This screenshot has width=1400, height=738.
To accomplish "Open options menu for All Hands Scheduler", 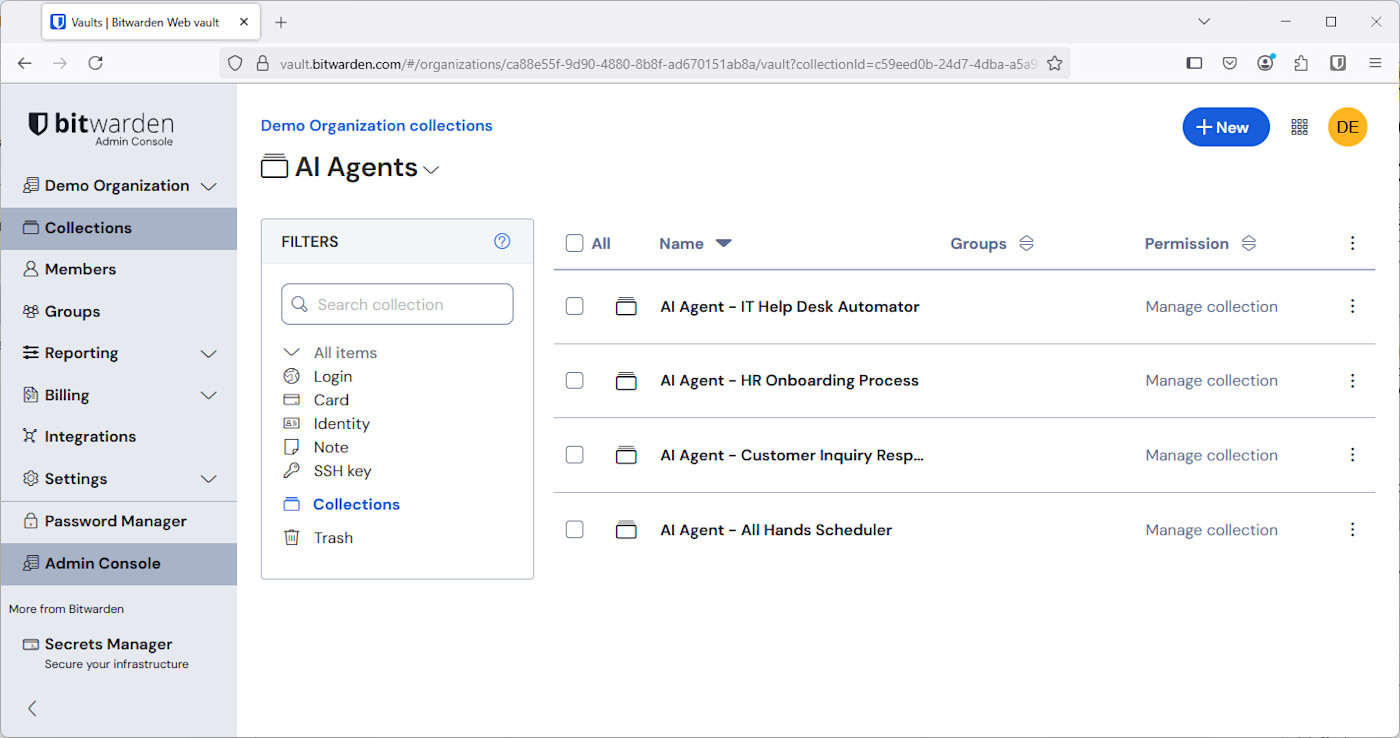I will click(x=1352, y=529).
